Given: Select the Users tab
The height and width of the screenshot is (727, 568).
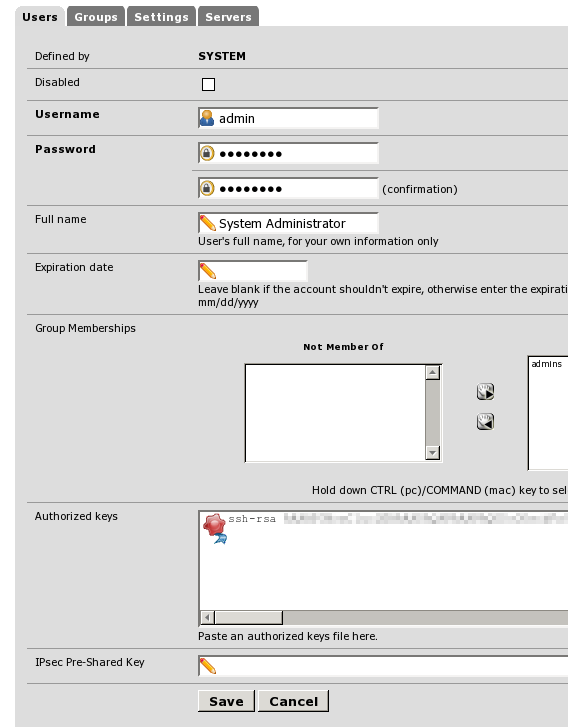Looking at the screenshot, I should point(40,17).
